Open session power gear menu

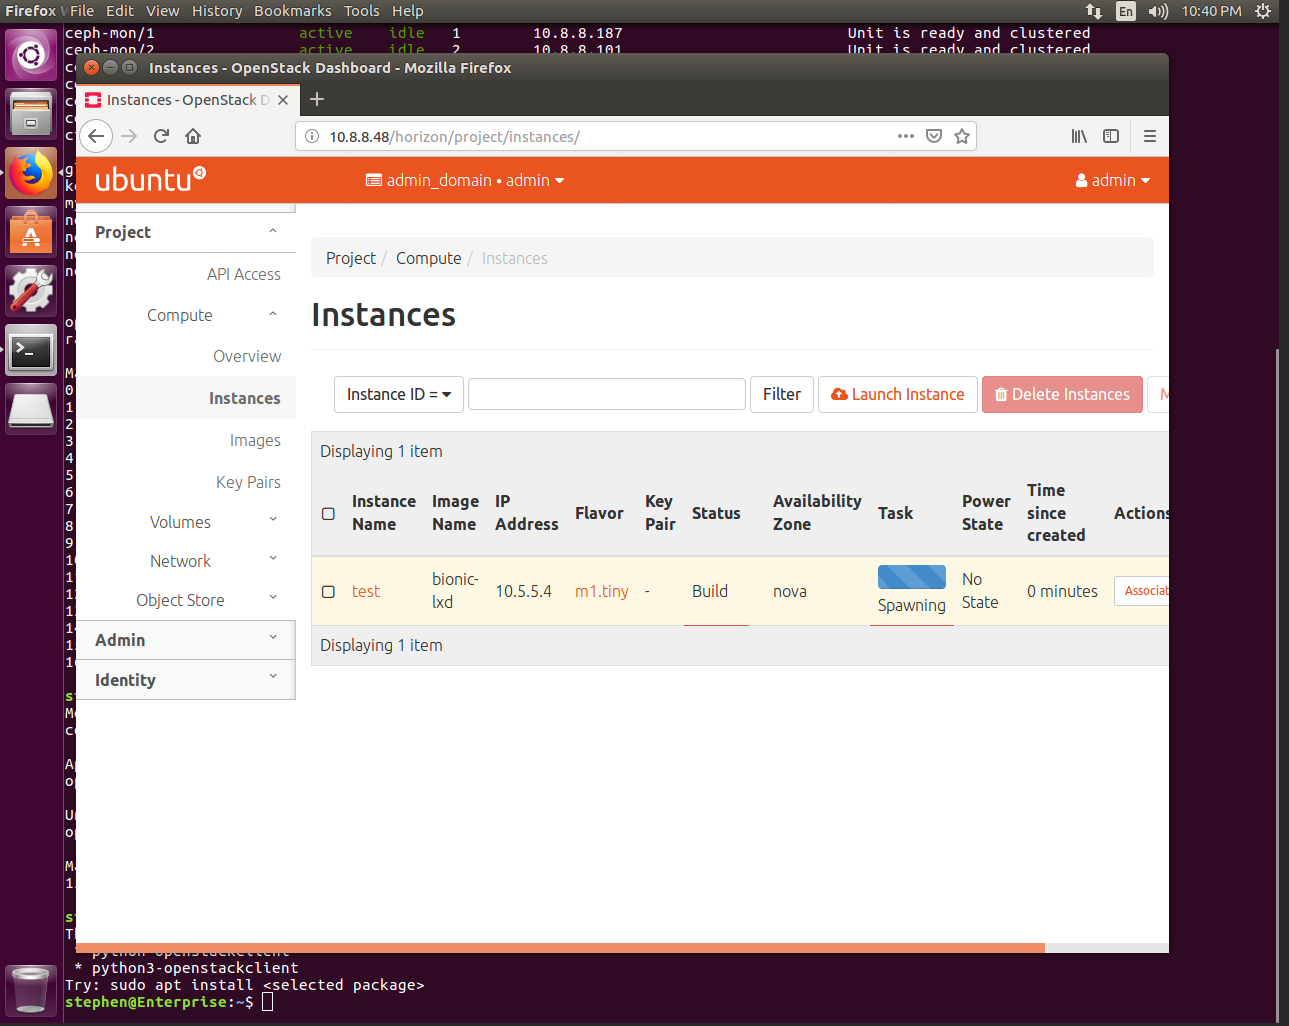(1263, 11)
